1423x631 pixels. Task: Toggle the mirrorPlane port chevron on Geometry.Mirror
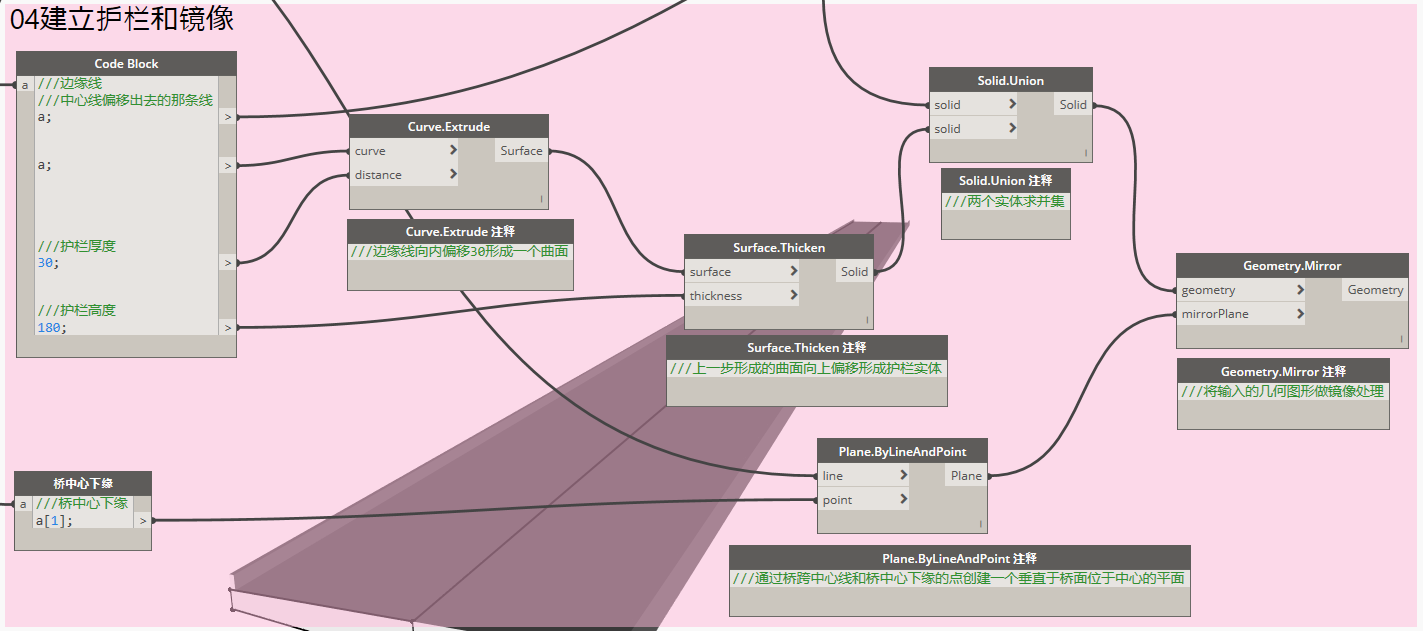1300,314
